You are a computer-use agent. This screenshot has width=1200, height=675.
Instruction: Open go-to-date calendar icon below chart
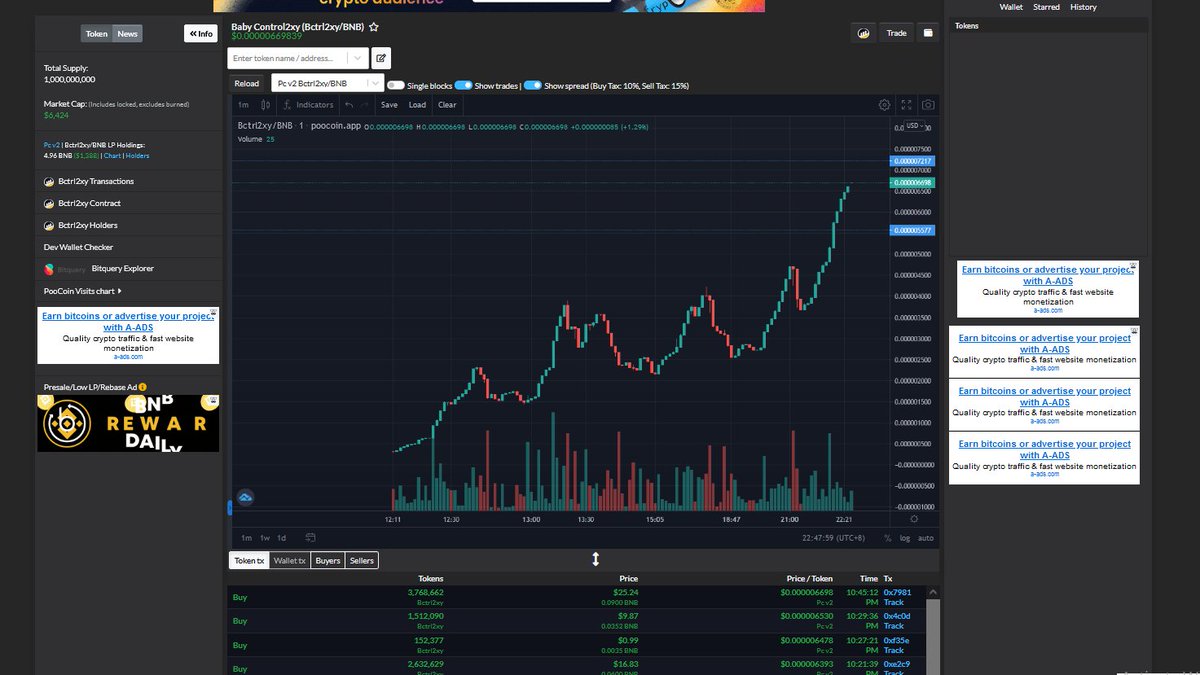(x=311, y=538)
